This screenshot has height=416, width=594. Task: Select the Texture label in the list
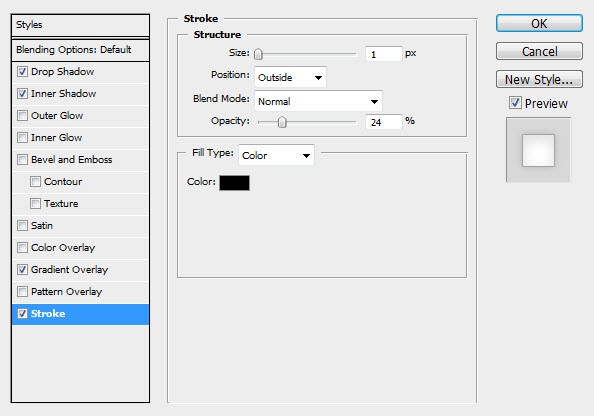[x=61, y=203]
